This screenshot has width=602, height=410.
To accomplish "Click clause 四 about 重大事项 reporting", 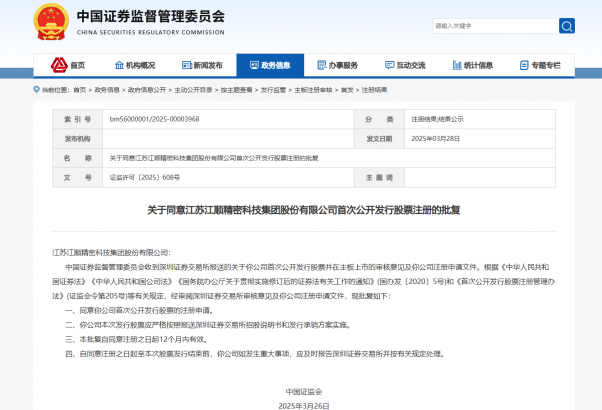I will pyautogui.click(x=255, y=354).
